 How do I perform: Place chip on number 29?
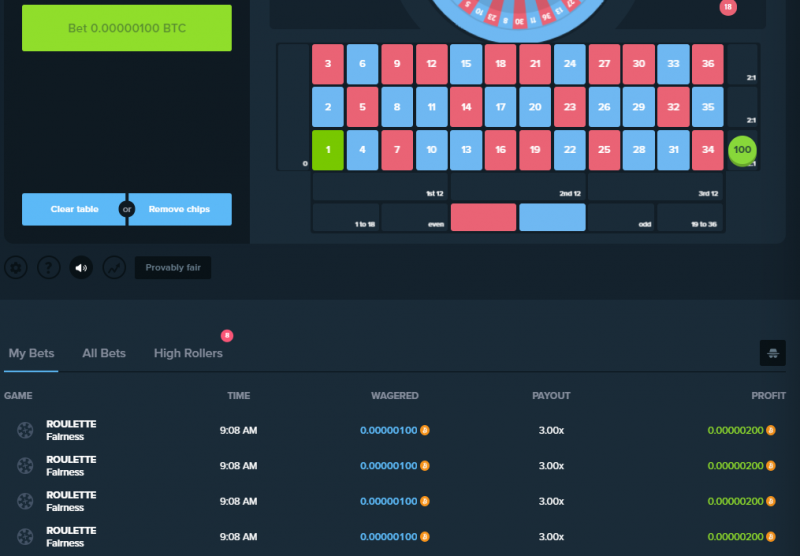pyautogui.click(x=639, y=107)
